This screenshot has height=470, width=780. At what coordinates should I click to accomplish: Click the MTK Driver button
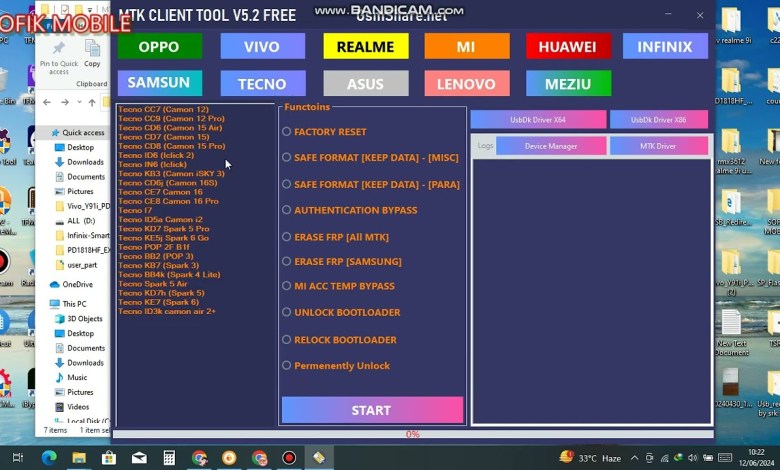[659, 146]
